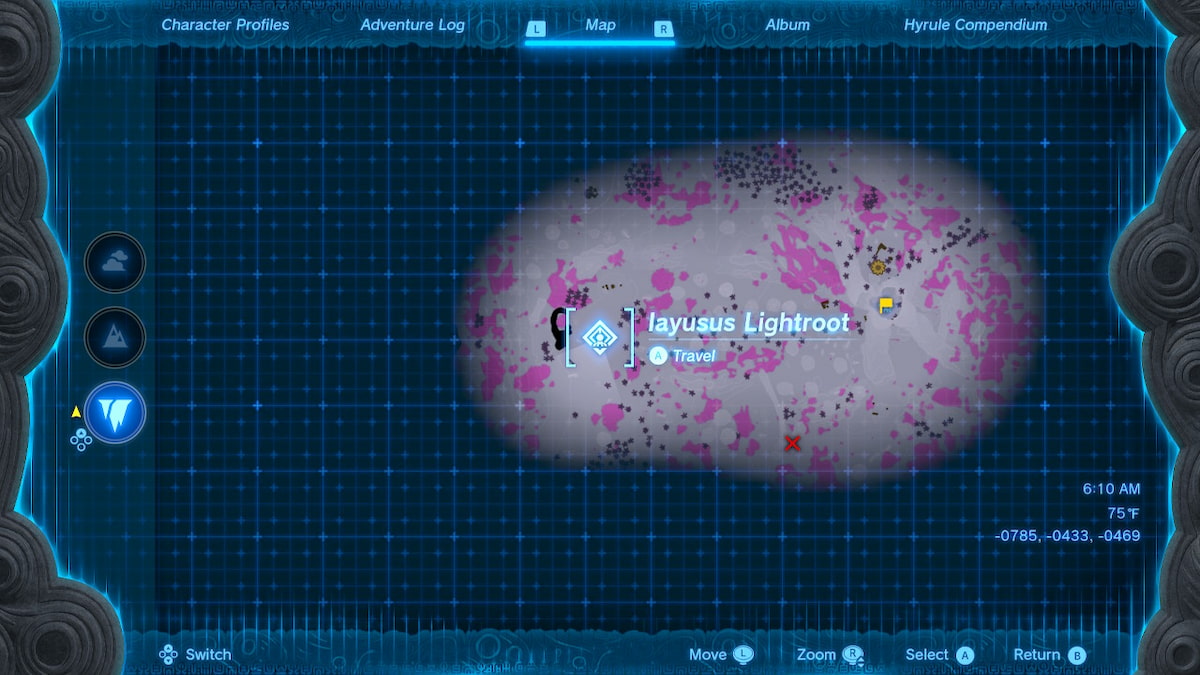Switch to the Adventure Log tab
The width and height of the screenshot is (1200, 675).
pos(412,25)
